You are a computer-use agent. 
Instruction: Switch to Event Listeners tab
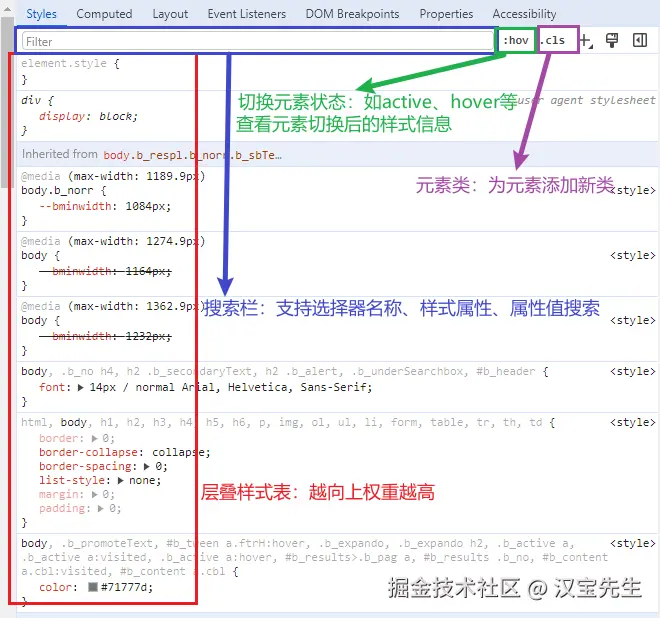[247, 14]
